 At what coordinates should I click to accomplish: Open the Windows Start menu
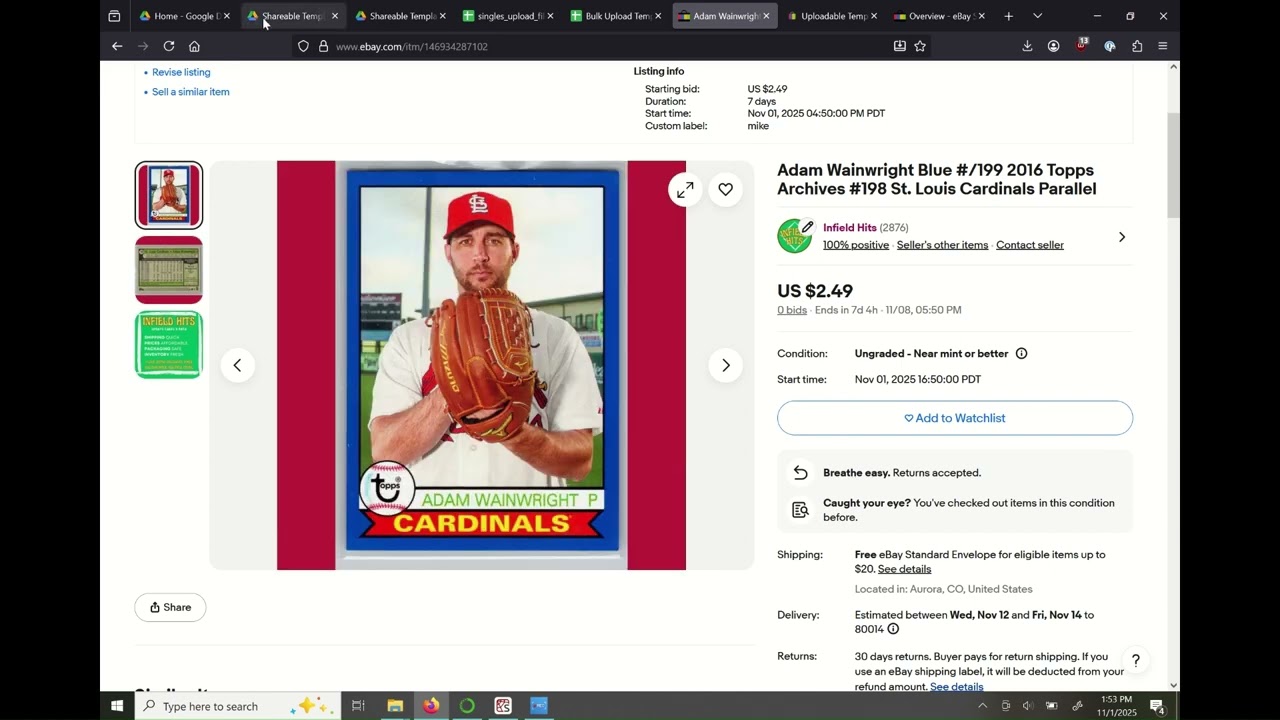coord(117,706)
